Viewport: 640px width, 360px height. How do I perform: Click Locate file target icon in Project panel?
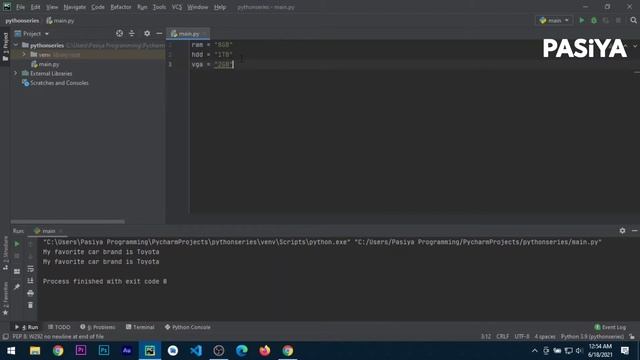[119, 33]
